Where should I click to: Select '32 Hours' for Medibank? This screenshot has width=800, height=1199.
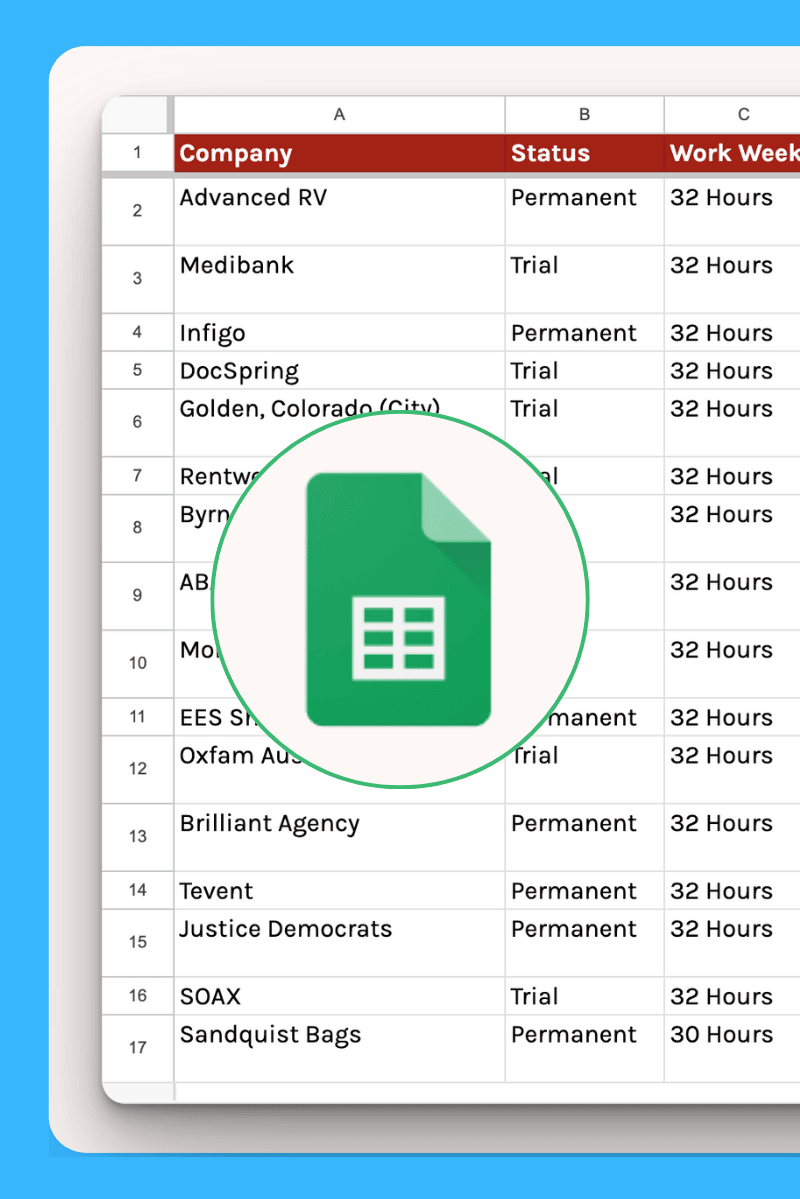pyautogui.click(x=732, y=278)
